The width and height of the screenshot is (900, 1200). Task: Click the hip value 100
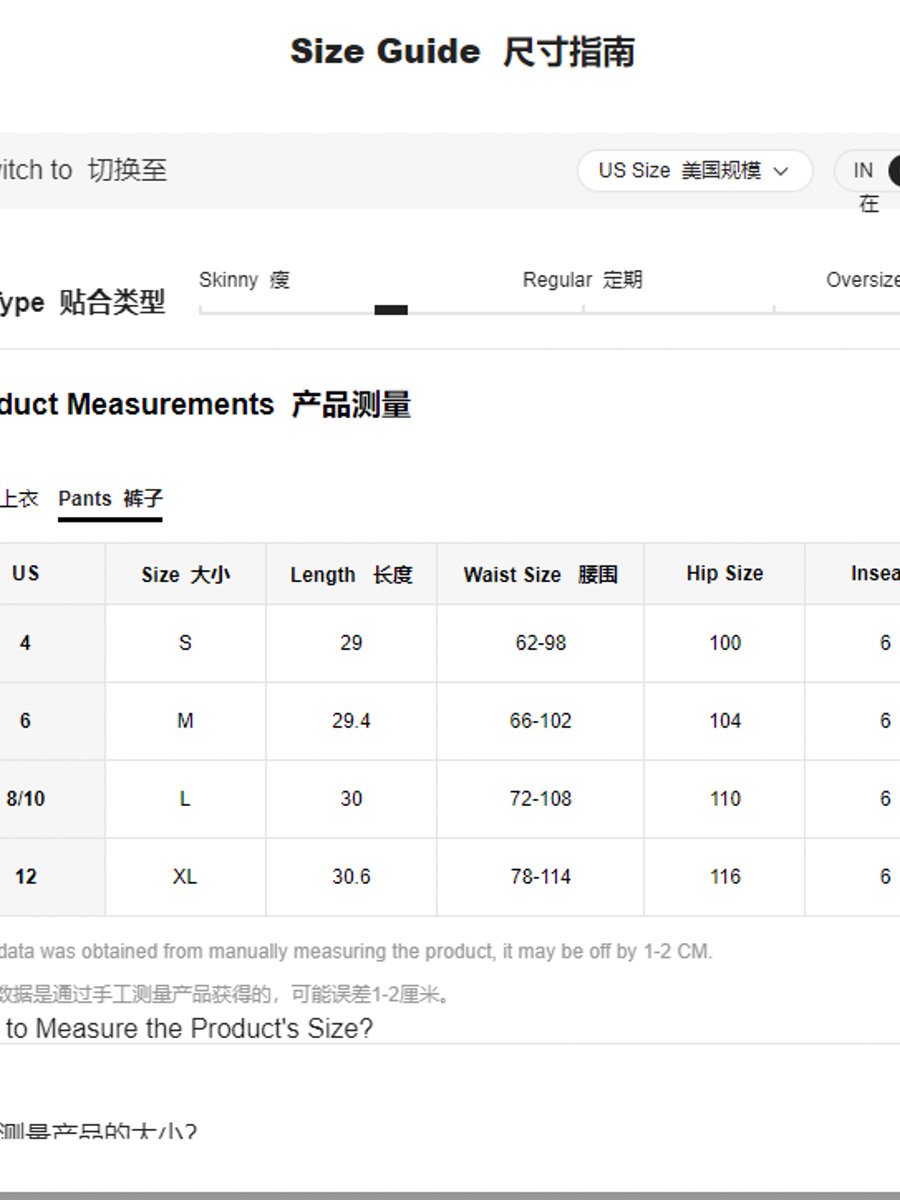click(725, 643)
